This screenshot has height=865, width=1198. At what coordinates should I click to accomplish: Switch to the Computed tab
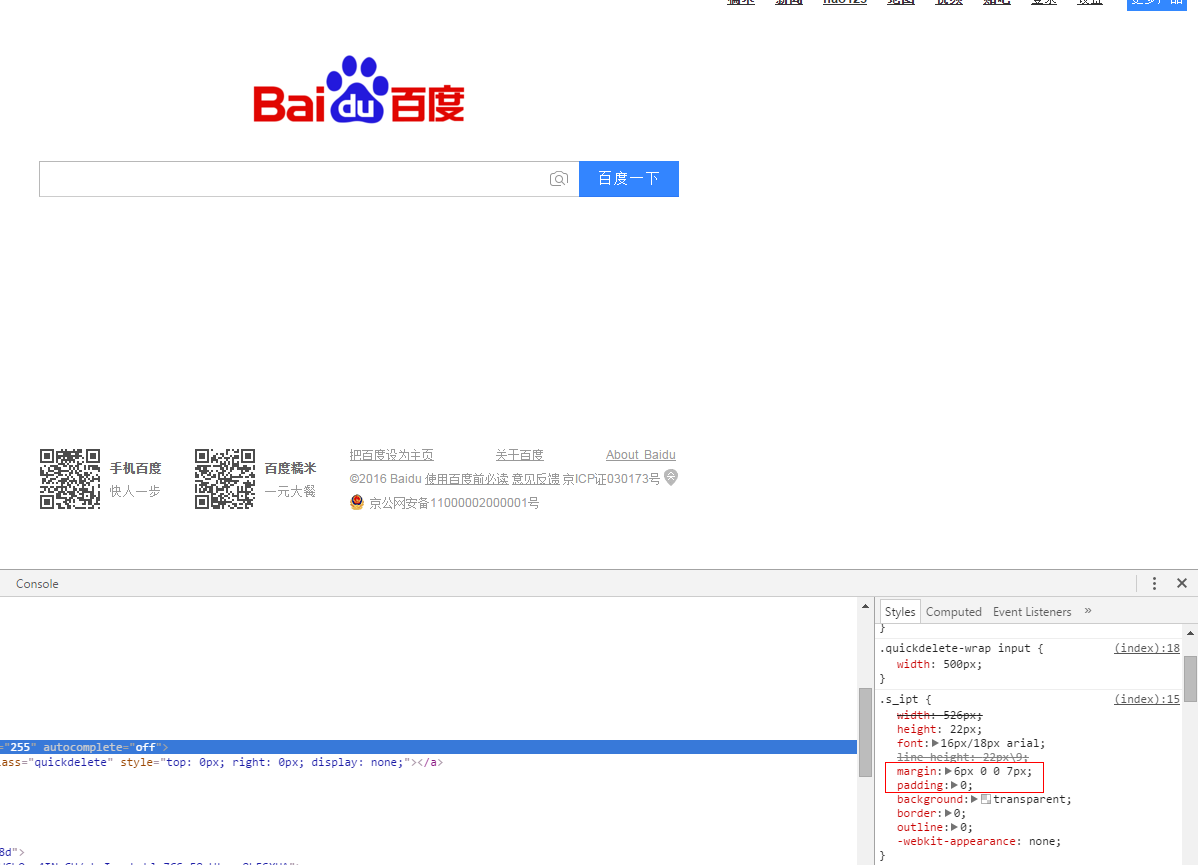click(954, 612)
